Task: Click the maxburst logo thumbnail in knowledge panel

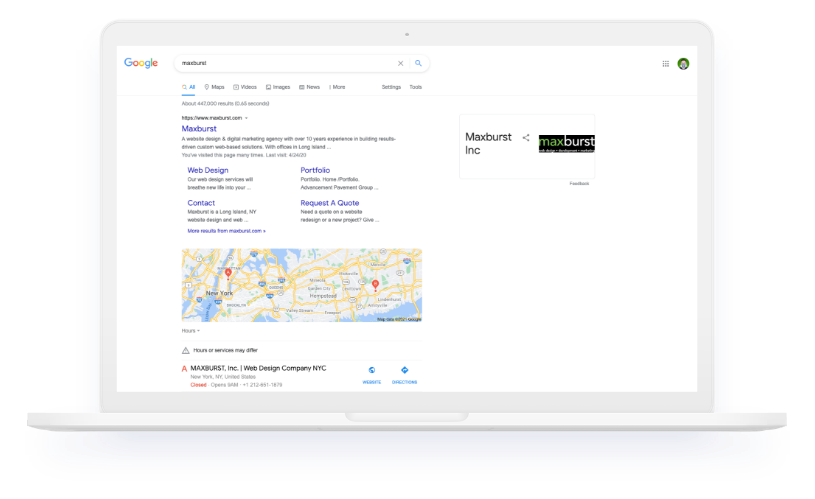Action: click(567, 143)
